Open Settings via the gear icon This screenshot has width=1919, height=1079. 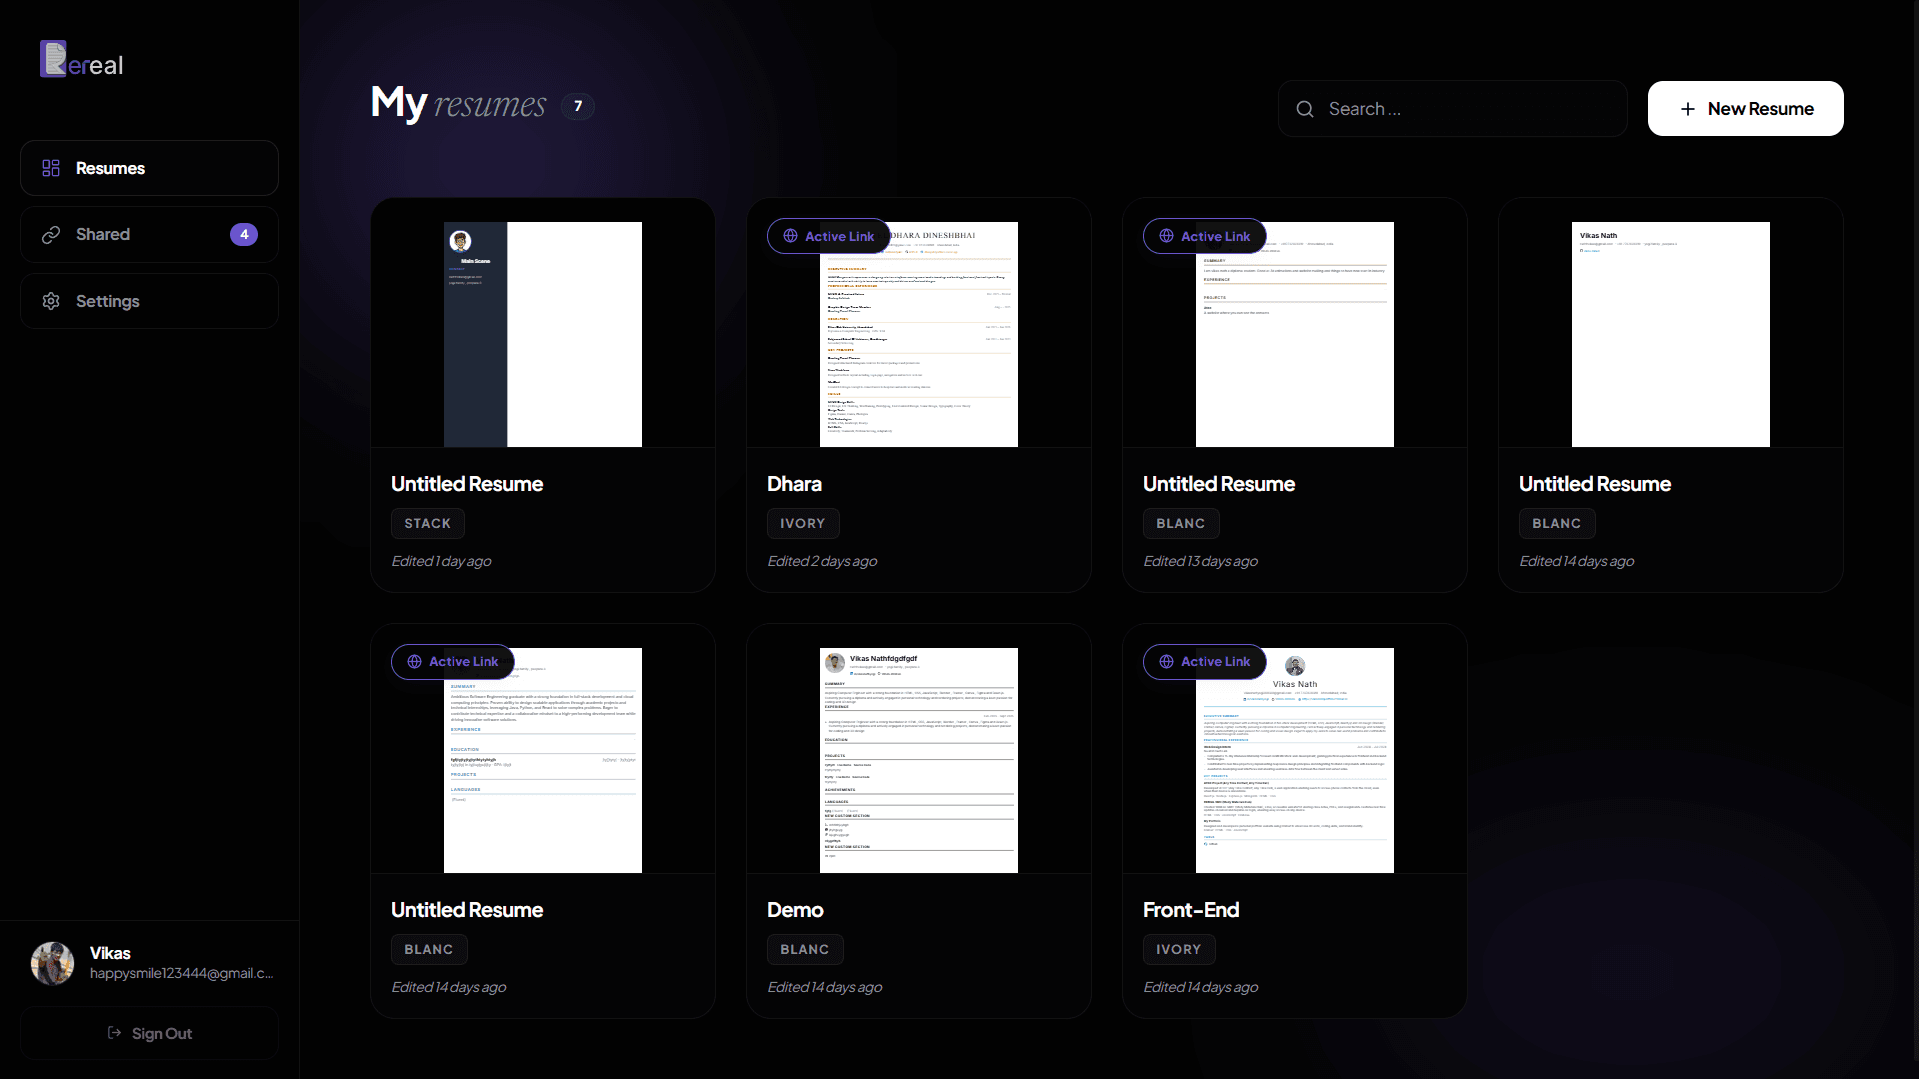tap(49, 301)
